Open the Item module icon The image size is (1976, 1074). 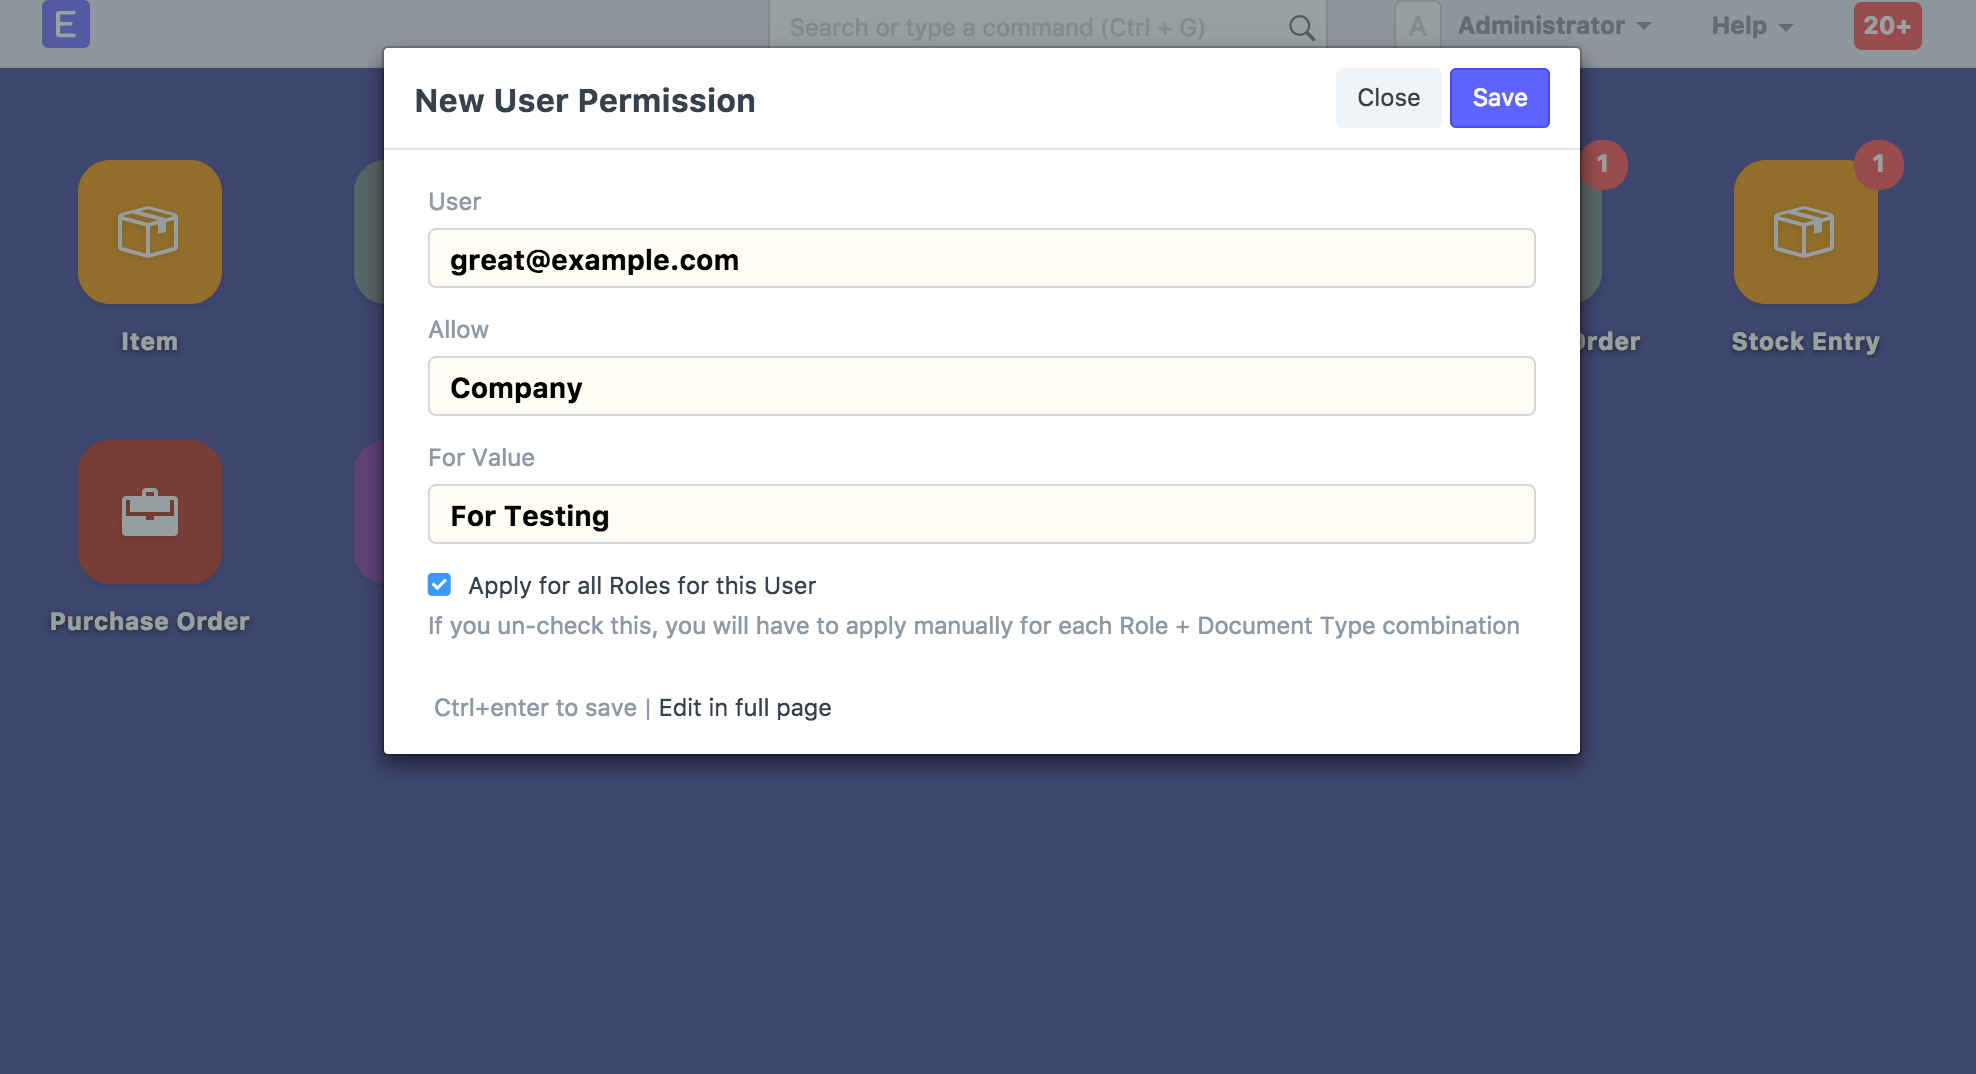coord(150,232)
